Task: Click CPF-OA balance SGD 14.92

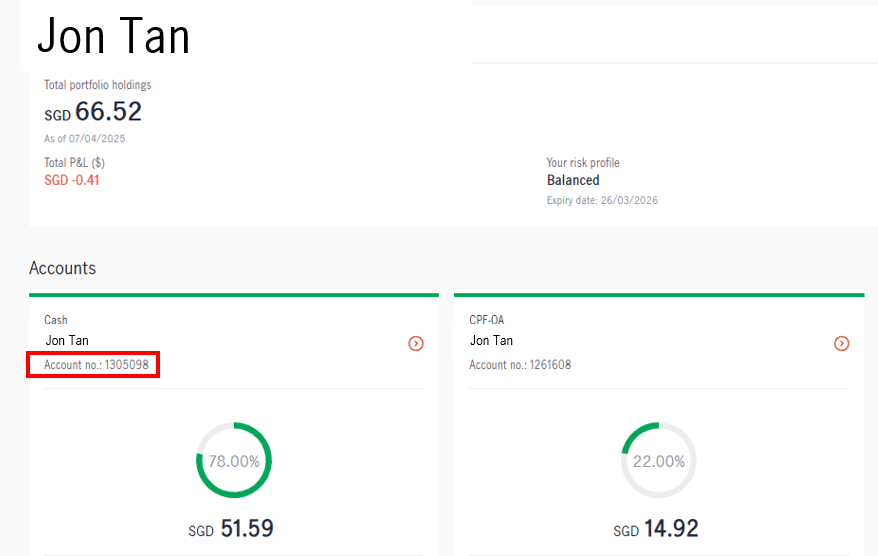Action: click(x=656, y=529)
